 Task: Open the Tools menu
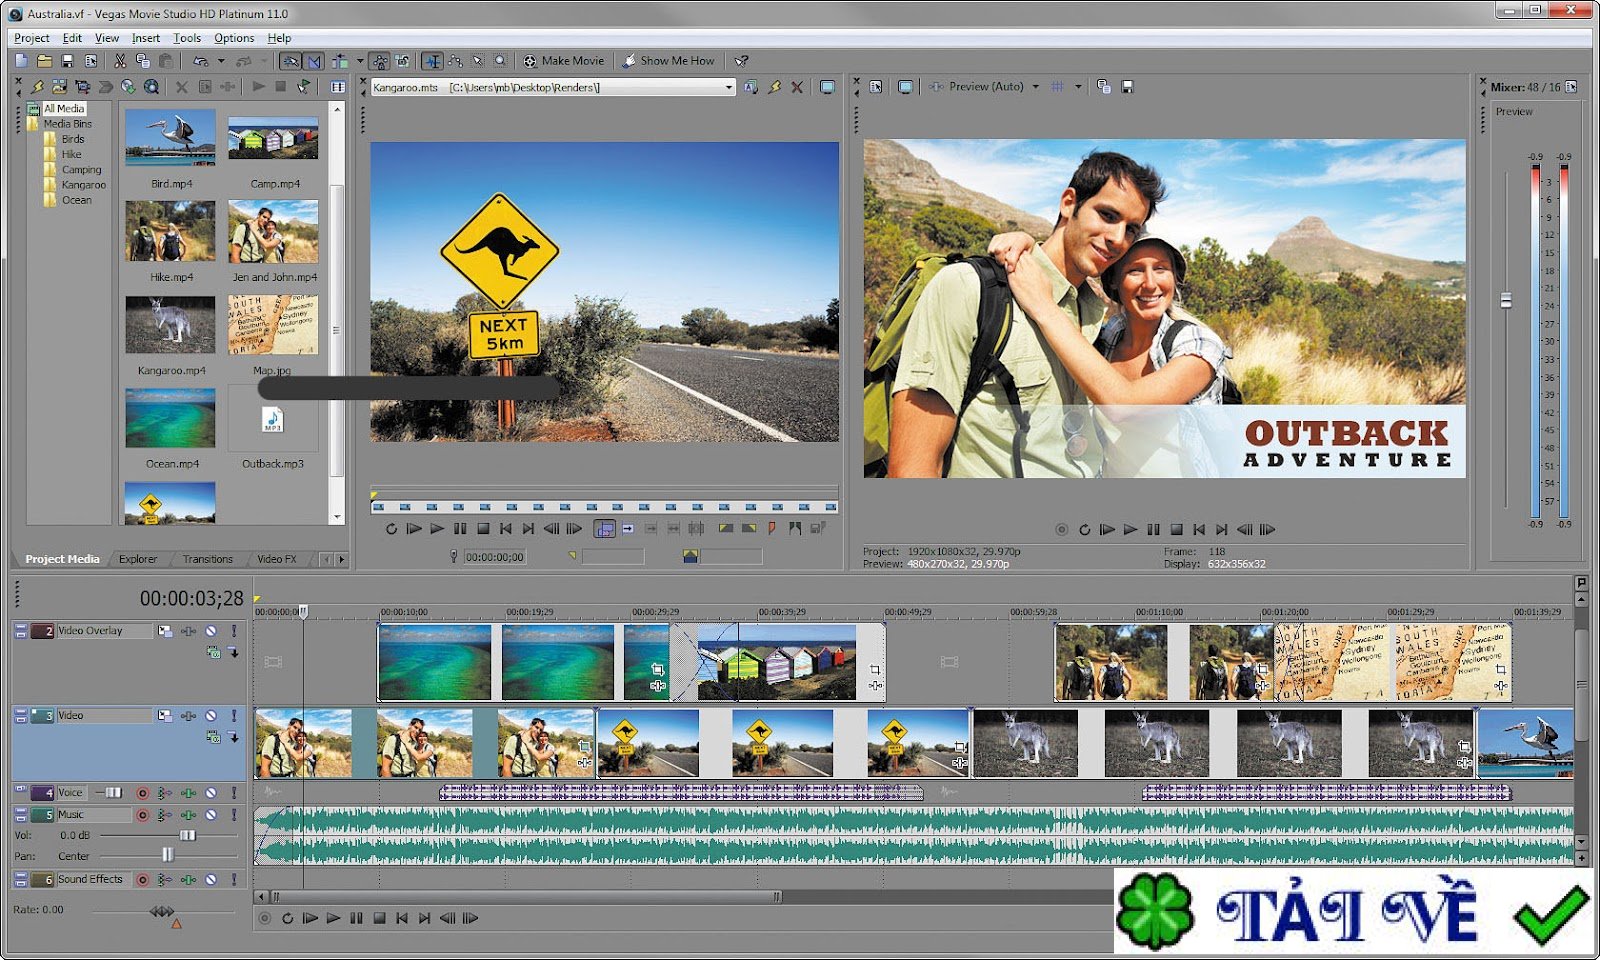[187, 38]
